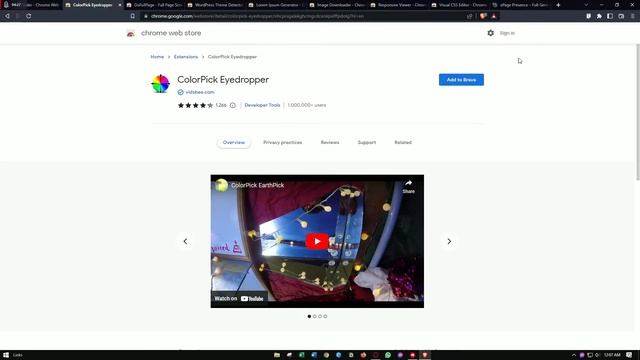The width and height of the screenshot is (640, 360).
Task: Switch to the Privacy practices tab
Action: (x=282, y=142)
